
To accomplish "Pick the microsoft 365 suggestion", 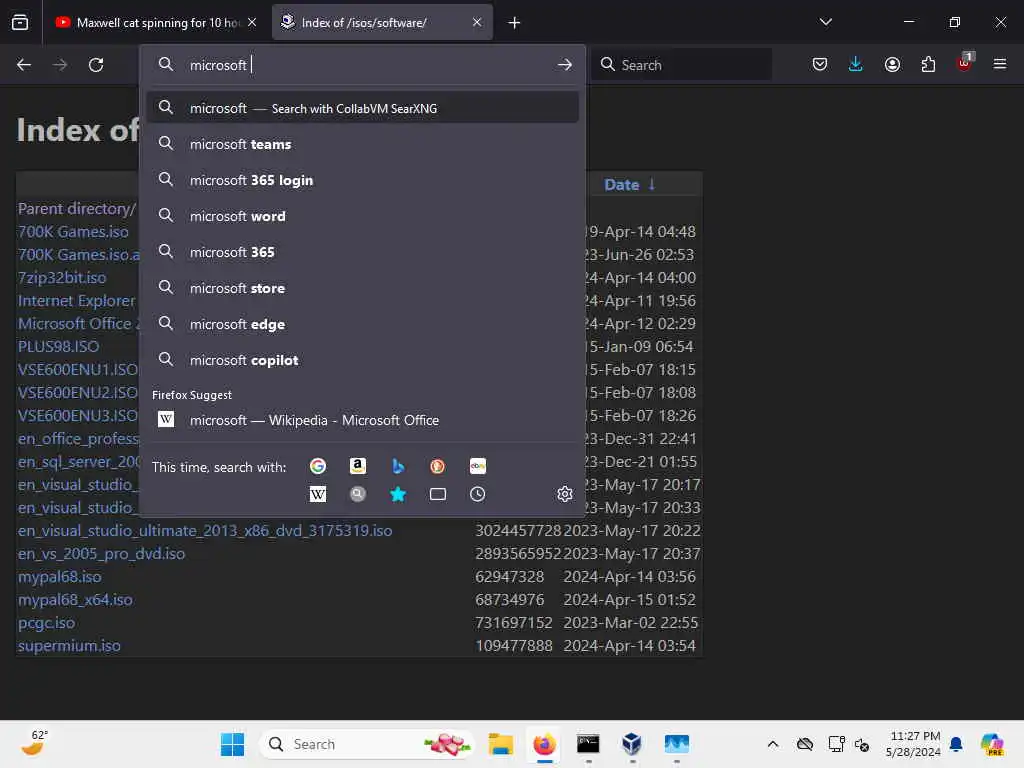I will point(363,252).
